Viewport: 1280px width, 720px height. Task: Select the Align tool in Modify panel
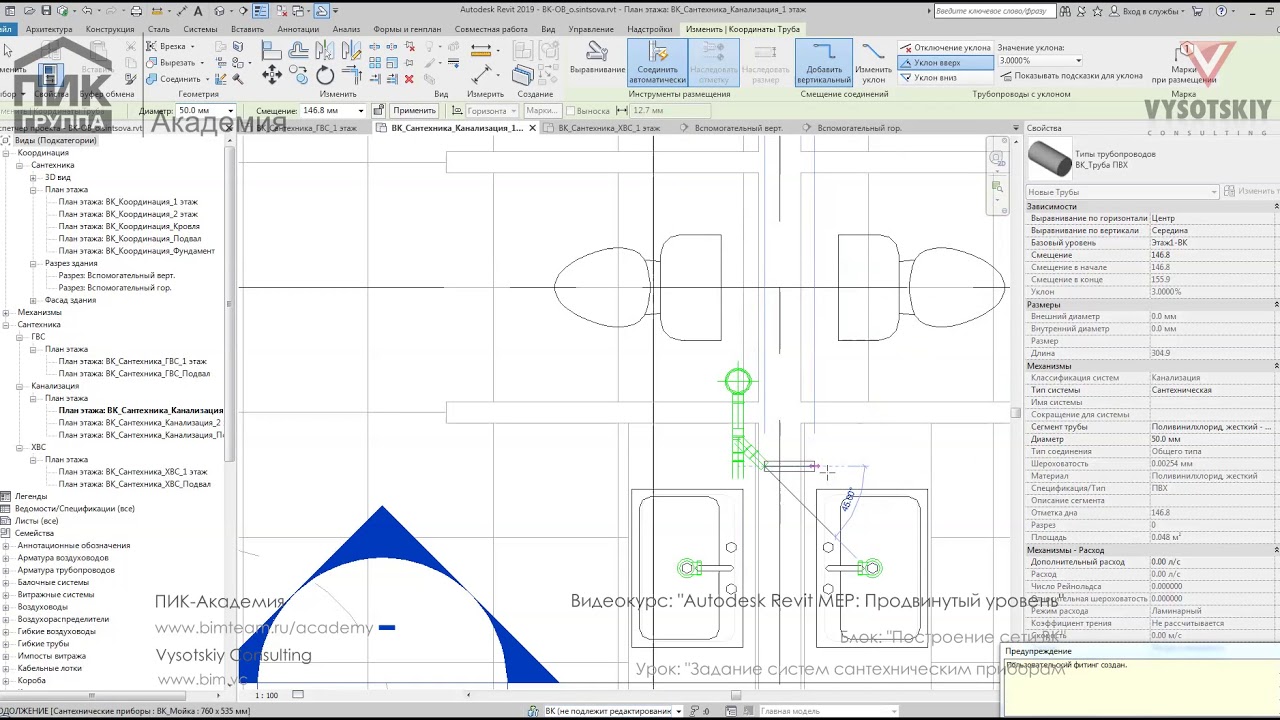pos(271,51)
